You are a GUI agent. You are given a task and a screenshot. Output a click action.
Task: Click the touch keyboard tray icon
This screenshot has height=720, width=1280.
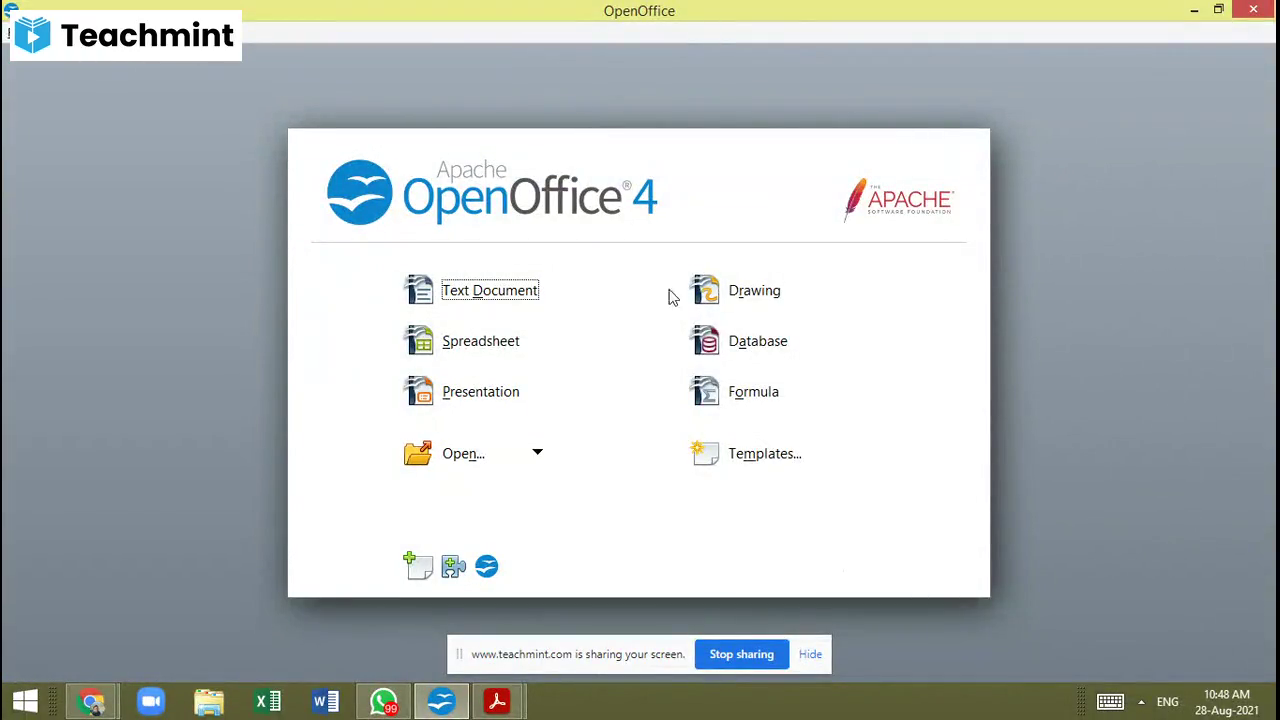tap(1110, 702)
